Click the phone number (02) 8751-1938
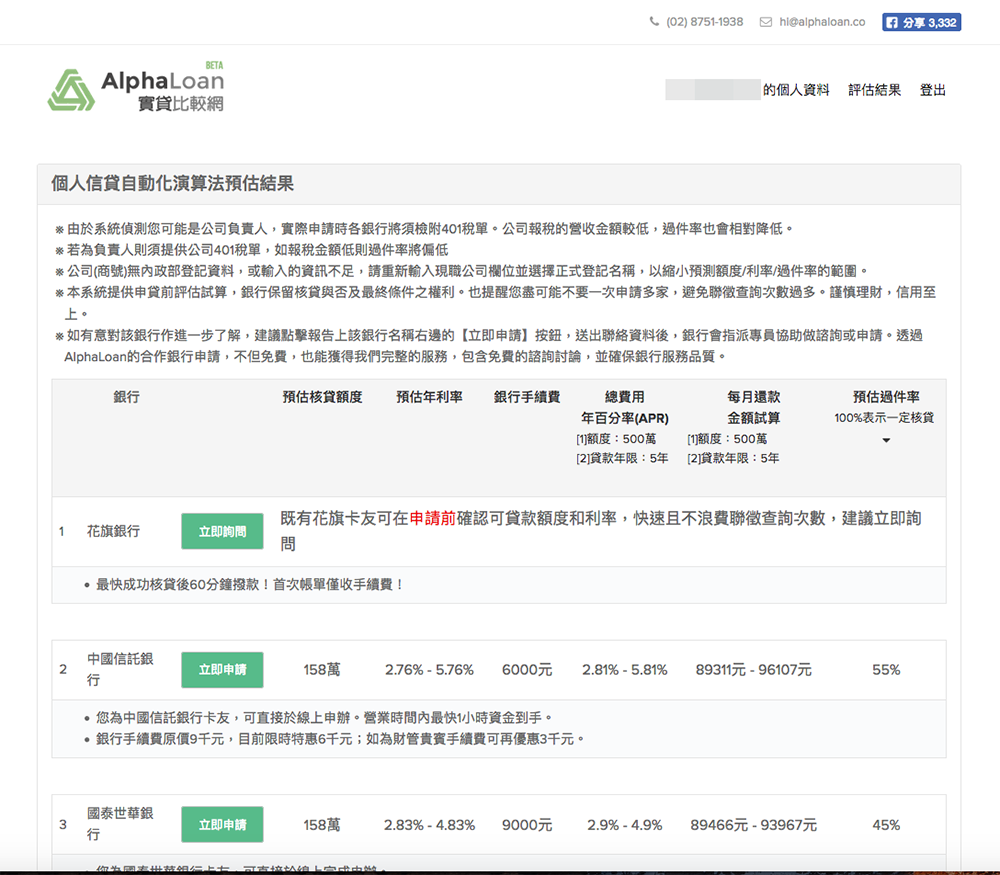 (704, 22)
